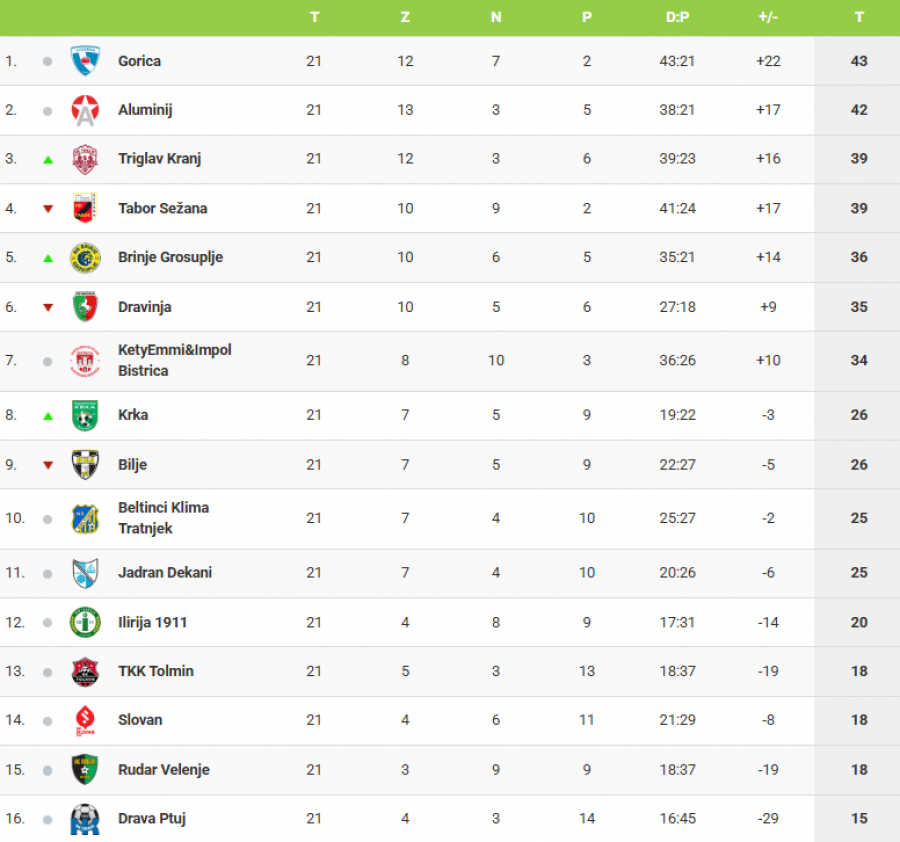Screen dimensions: 900x842
Task: Open the Triglav Kranj club crest
Action: point(85,159)
